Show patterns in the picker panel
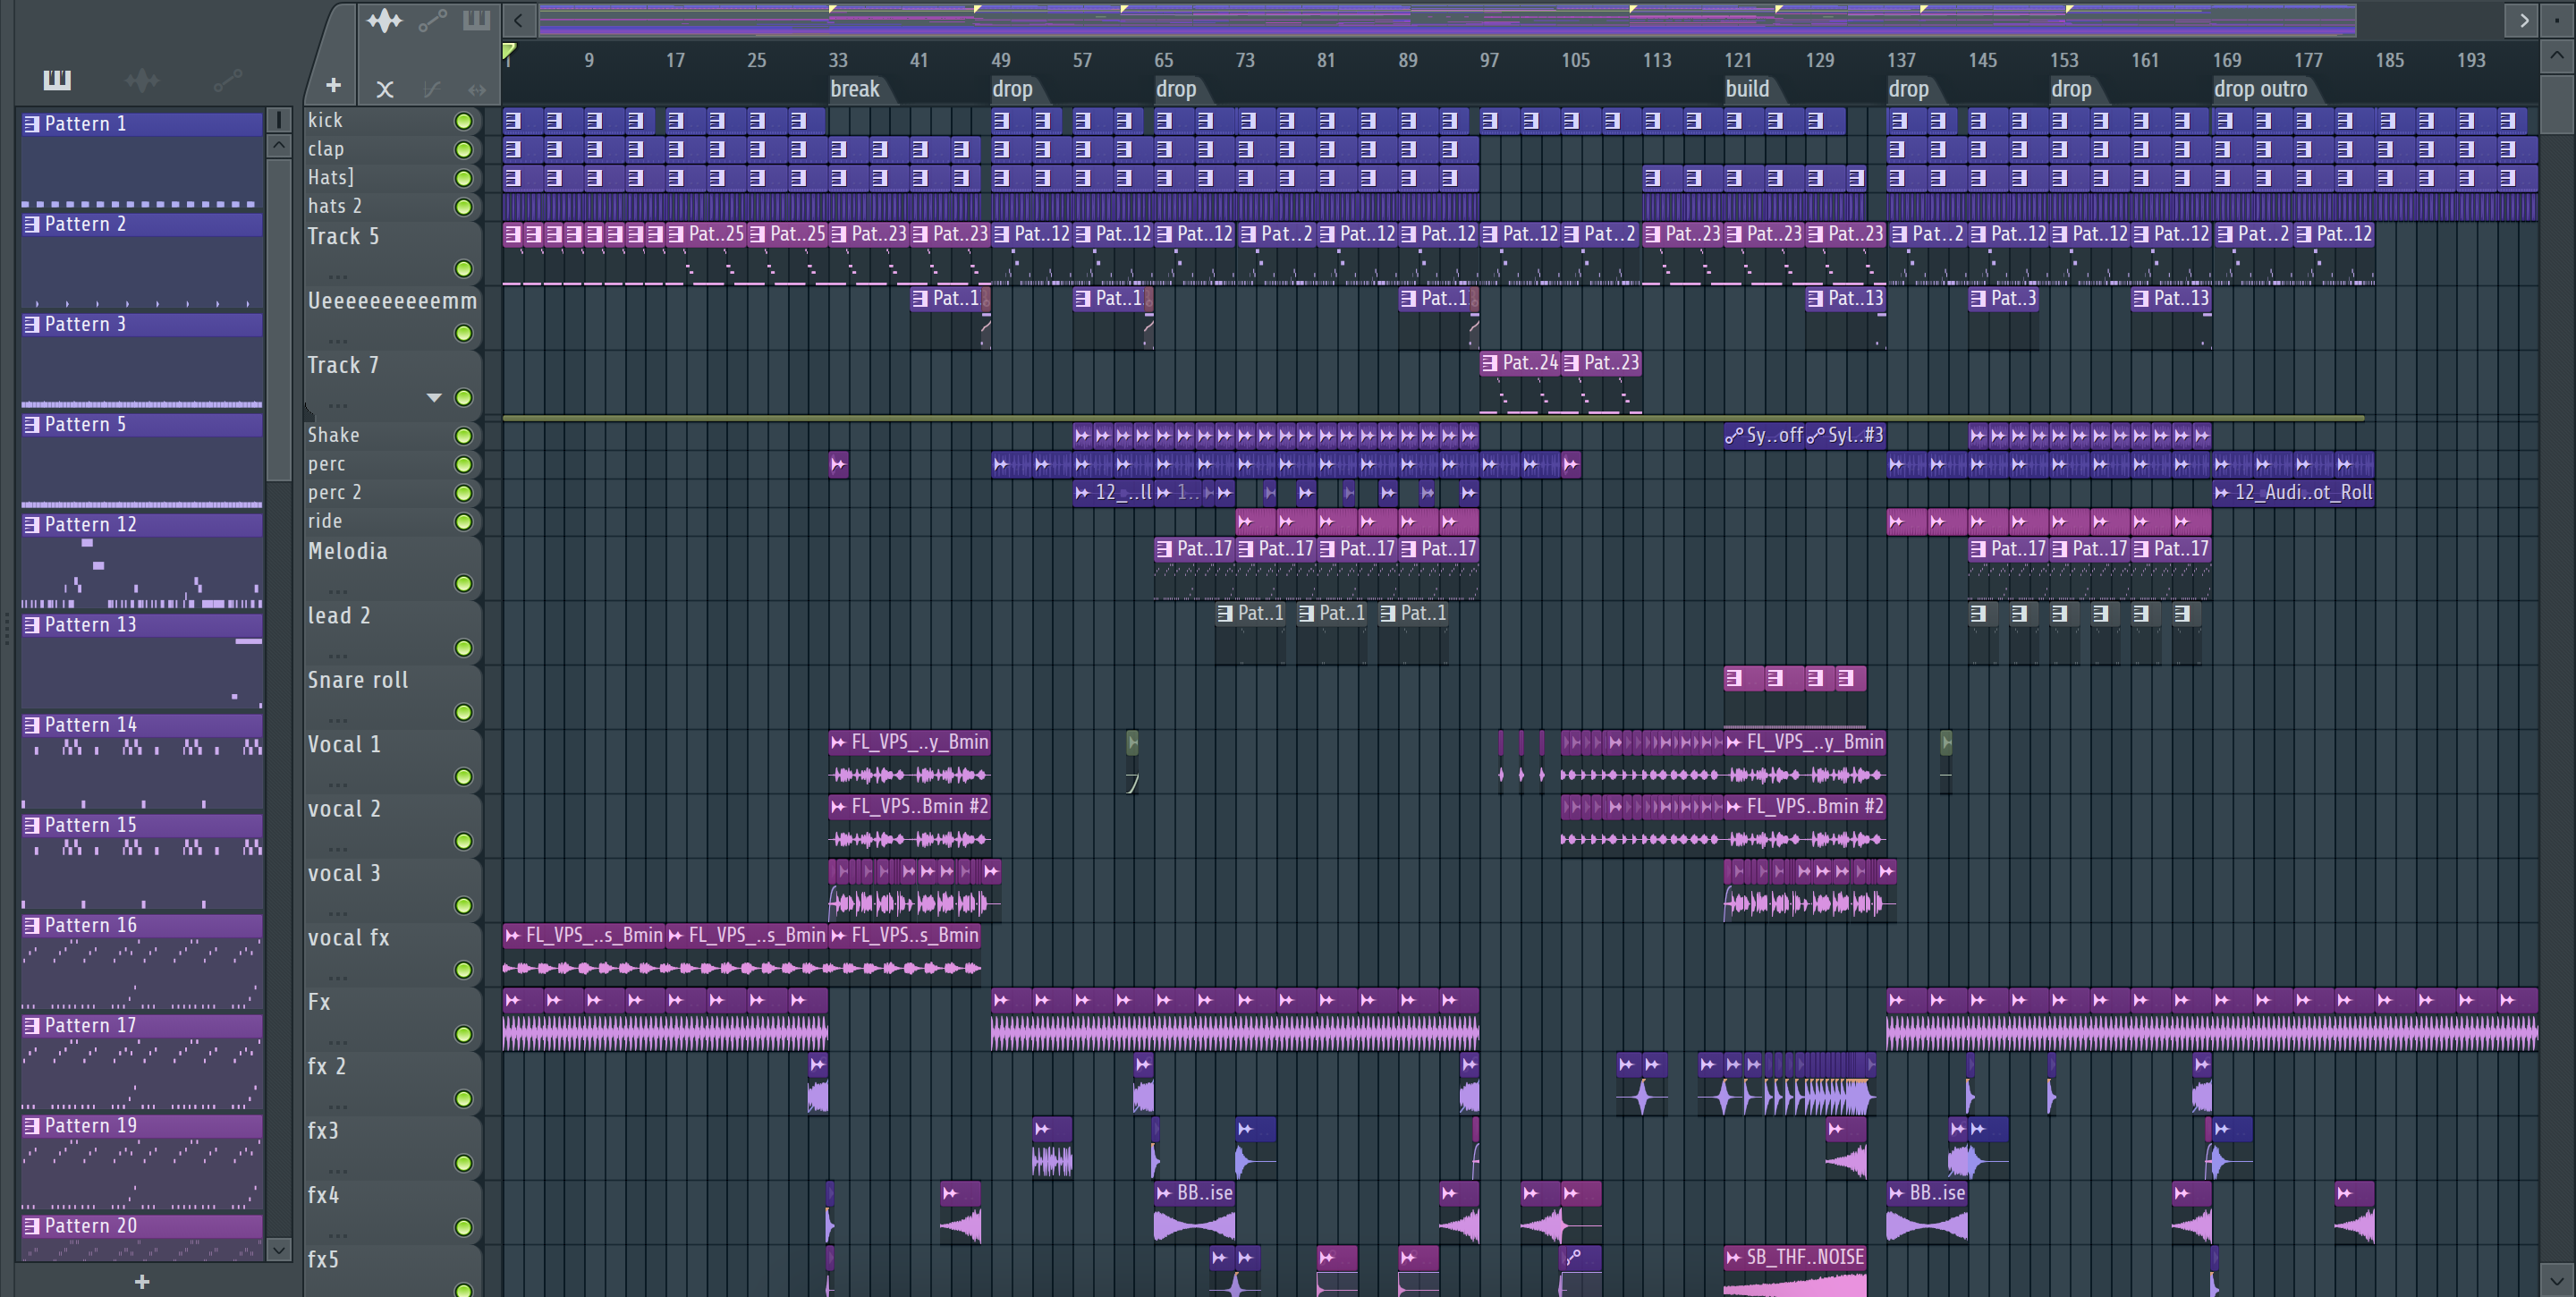This screenshot has width=2576, height=1297. click(x=57, y=80)
